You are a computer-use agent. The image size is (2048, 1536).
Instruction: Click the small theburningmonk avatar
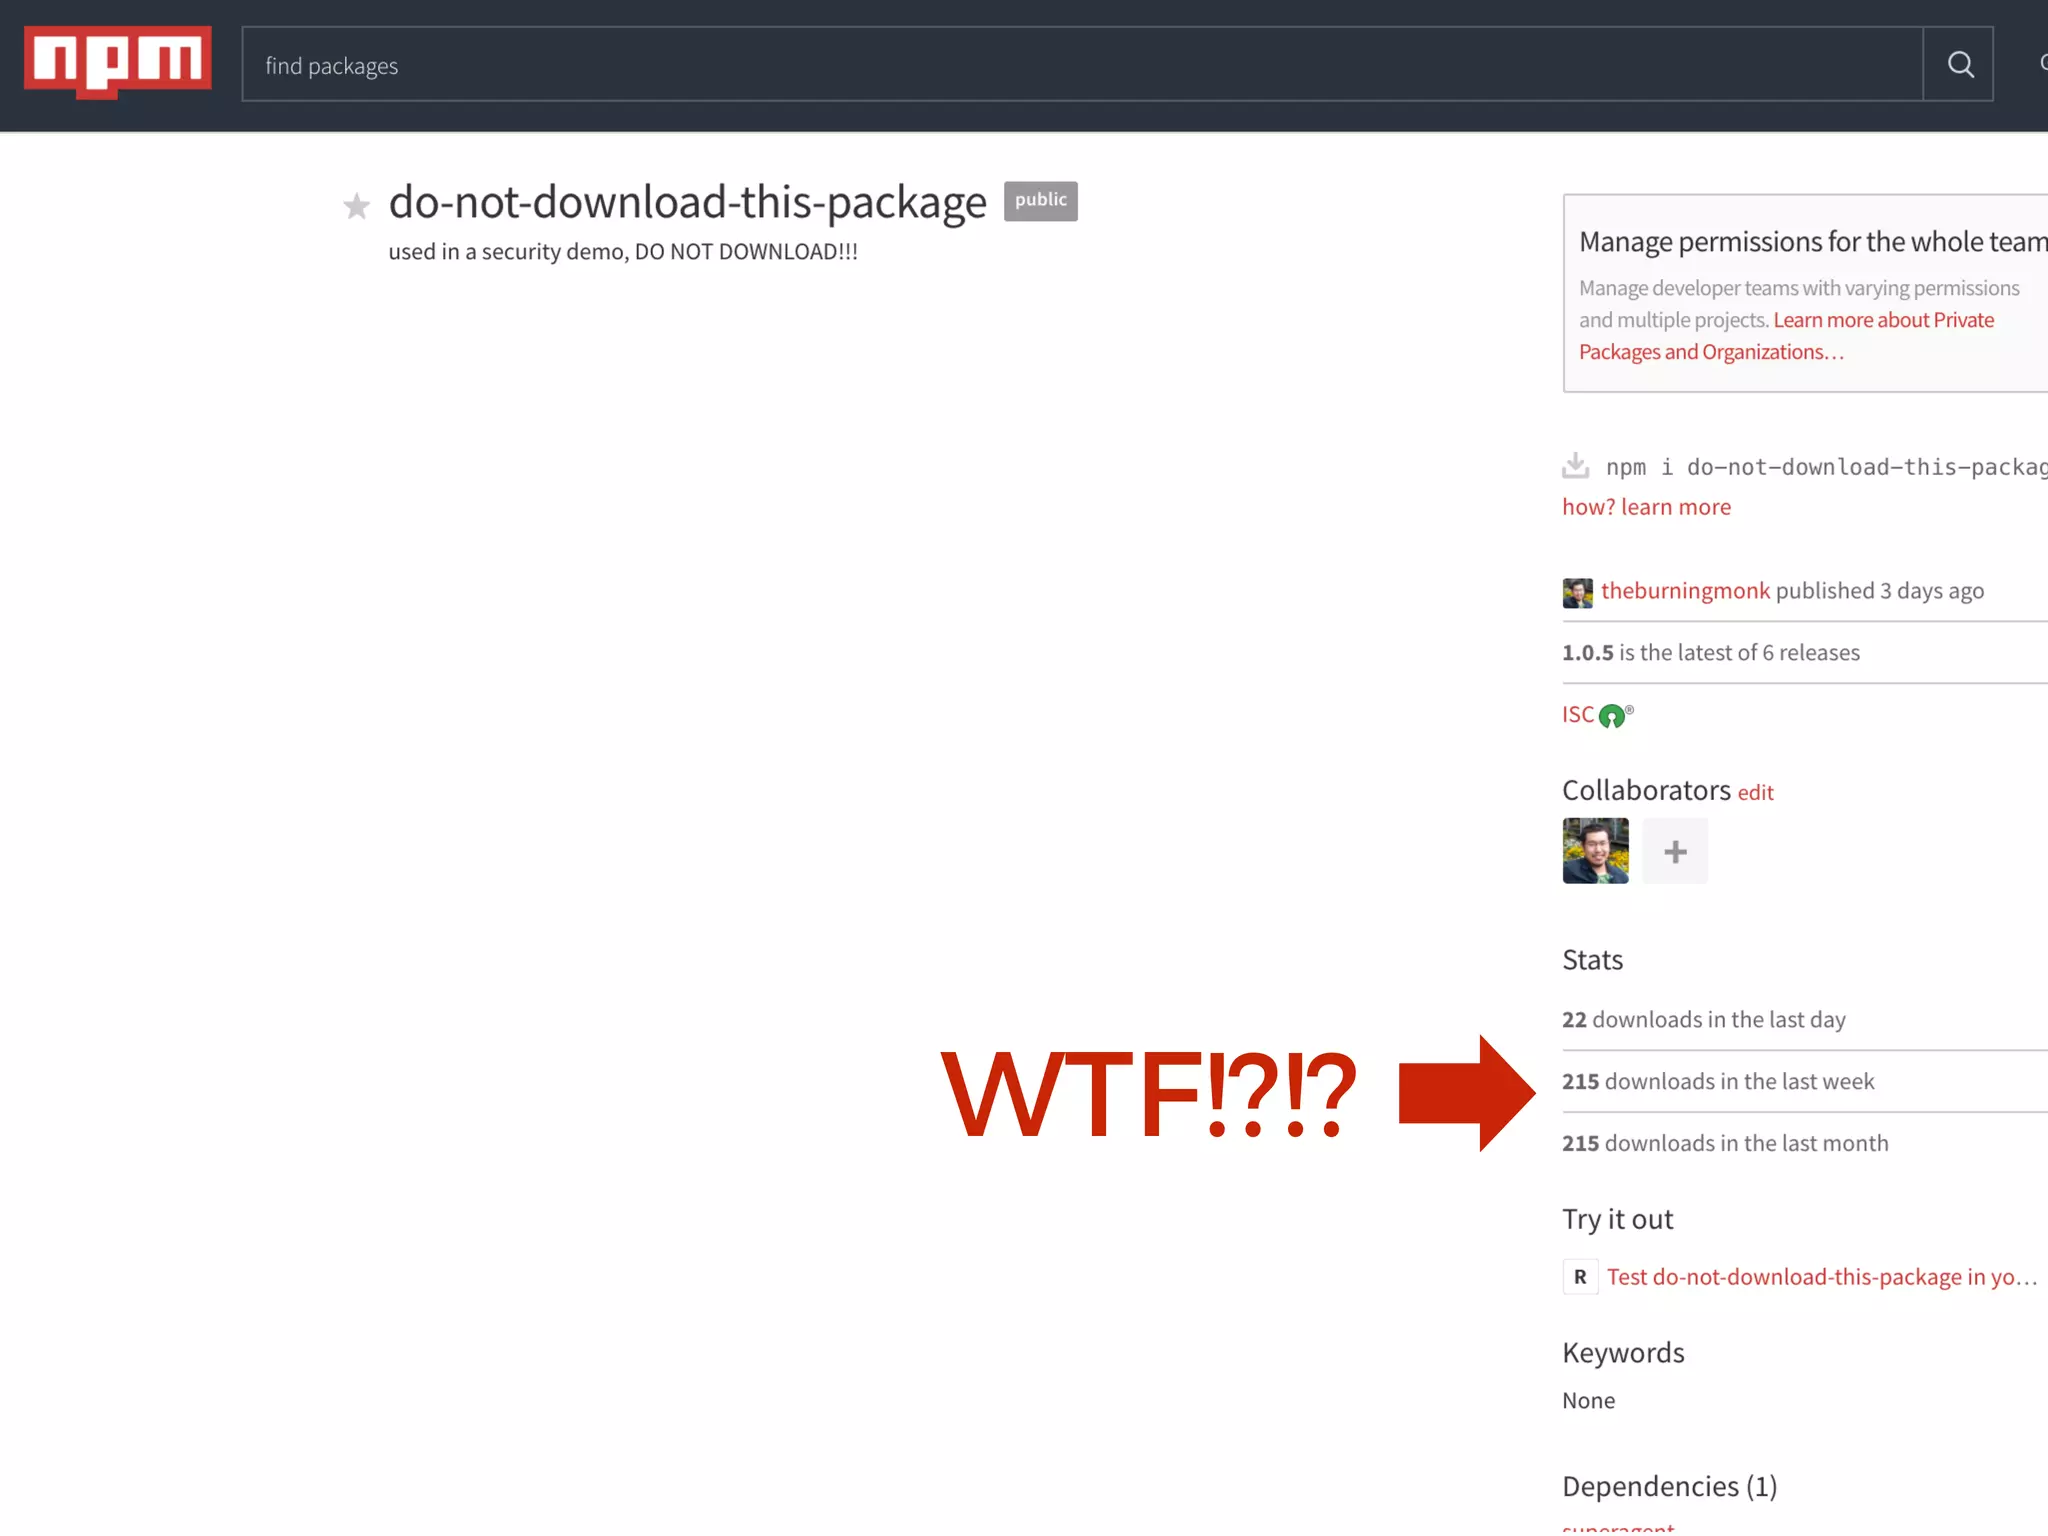[1578, 592]
